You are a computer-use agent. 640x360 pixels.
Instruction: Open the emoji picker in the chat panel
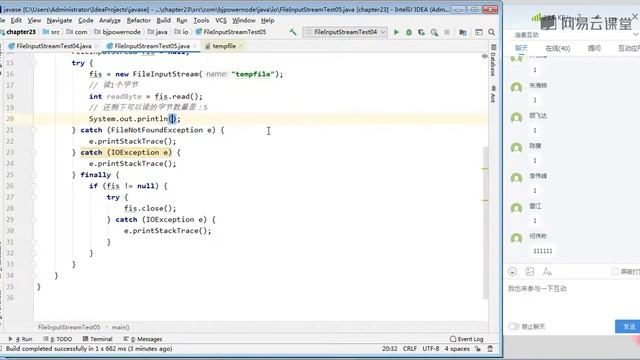pyautogui.click(x=513, y=271)
